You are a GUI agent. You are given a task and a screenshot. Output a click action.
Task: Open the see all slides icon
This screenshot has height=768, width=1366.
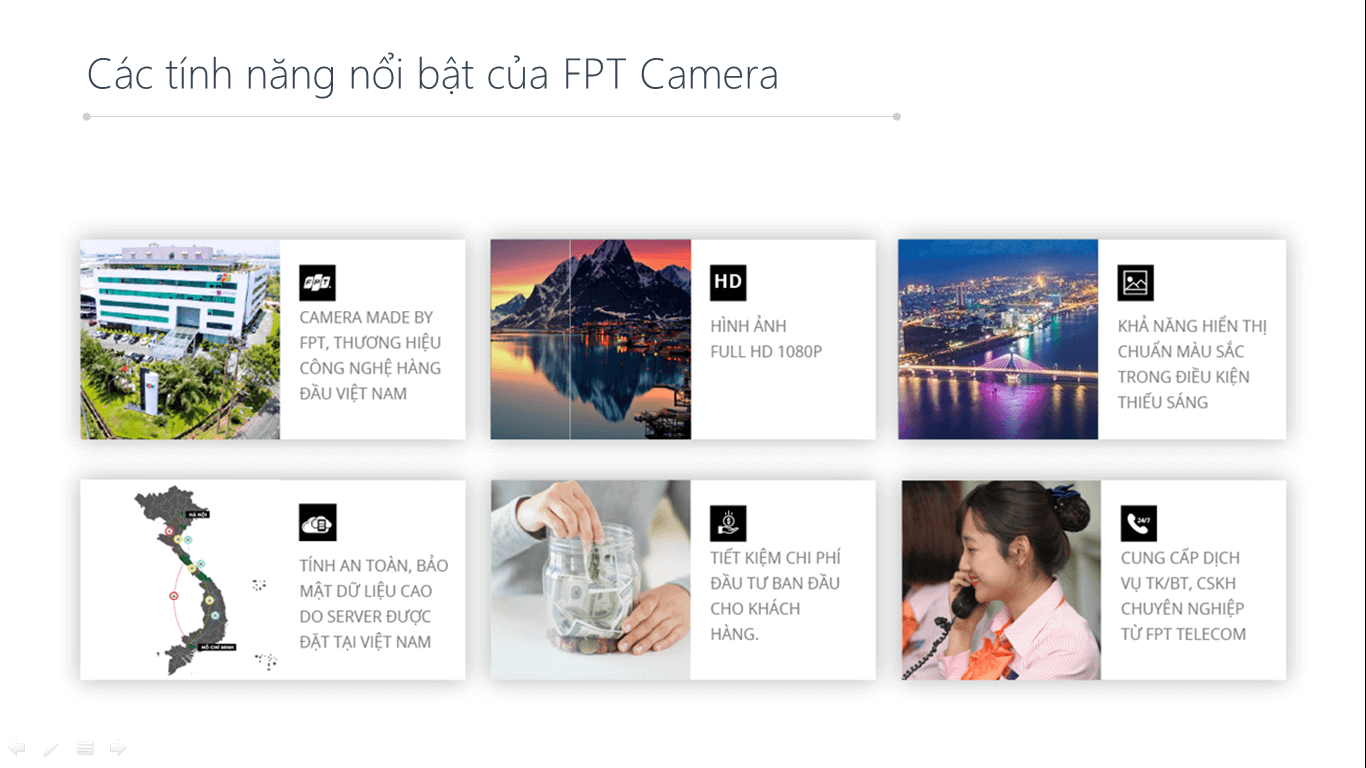tap(85, 748)
